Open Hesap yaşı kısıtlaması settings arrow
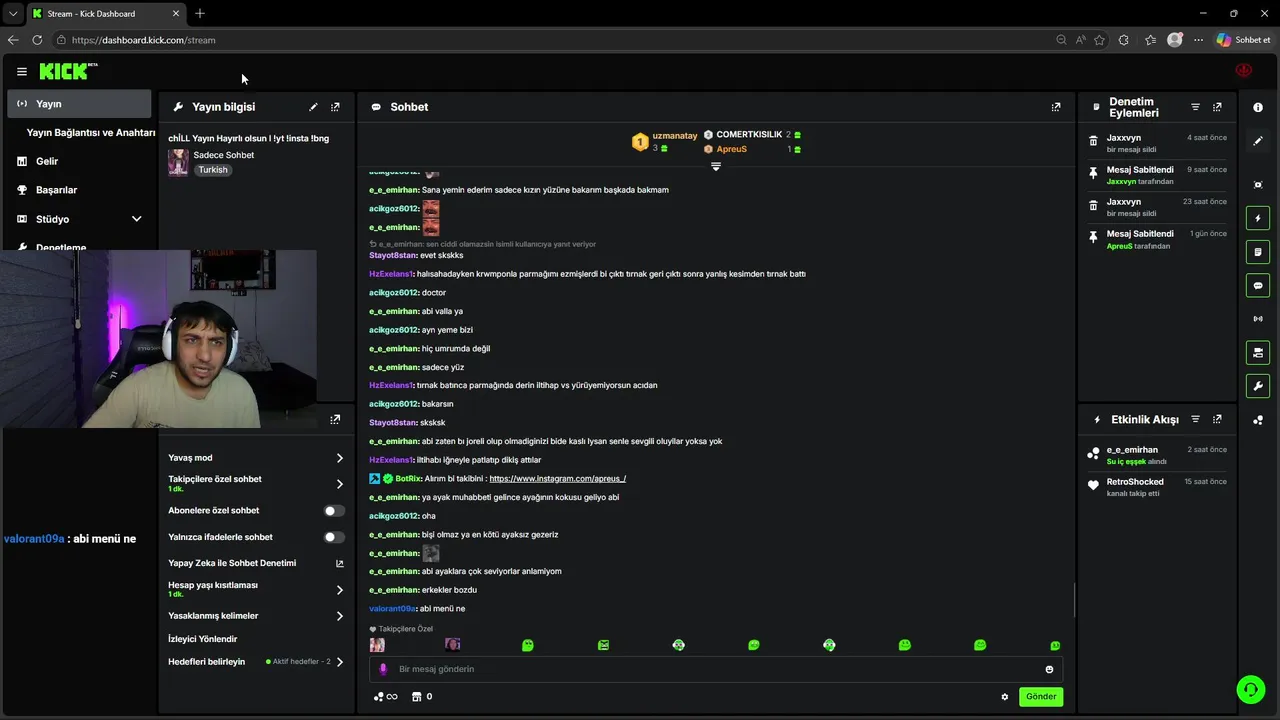1280x720 pixels. [340, 590]
